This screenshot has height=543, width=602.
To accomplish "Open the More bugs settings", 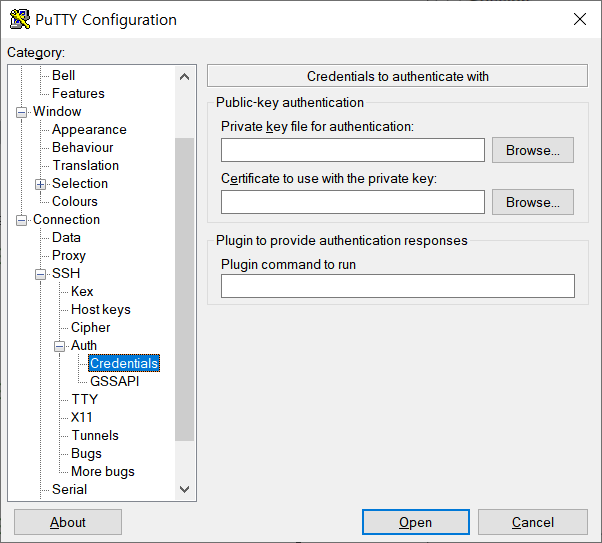I will pyautogui.click(x=103, y=472).
